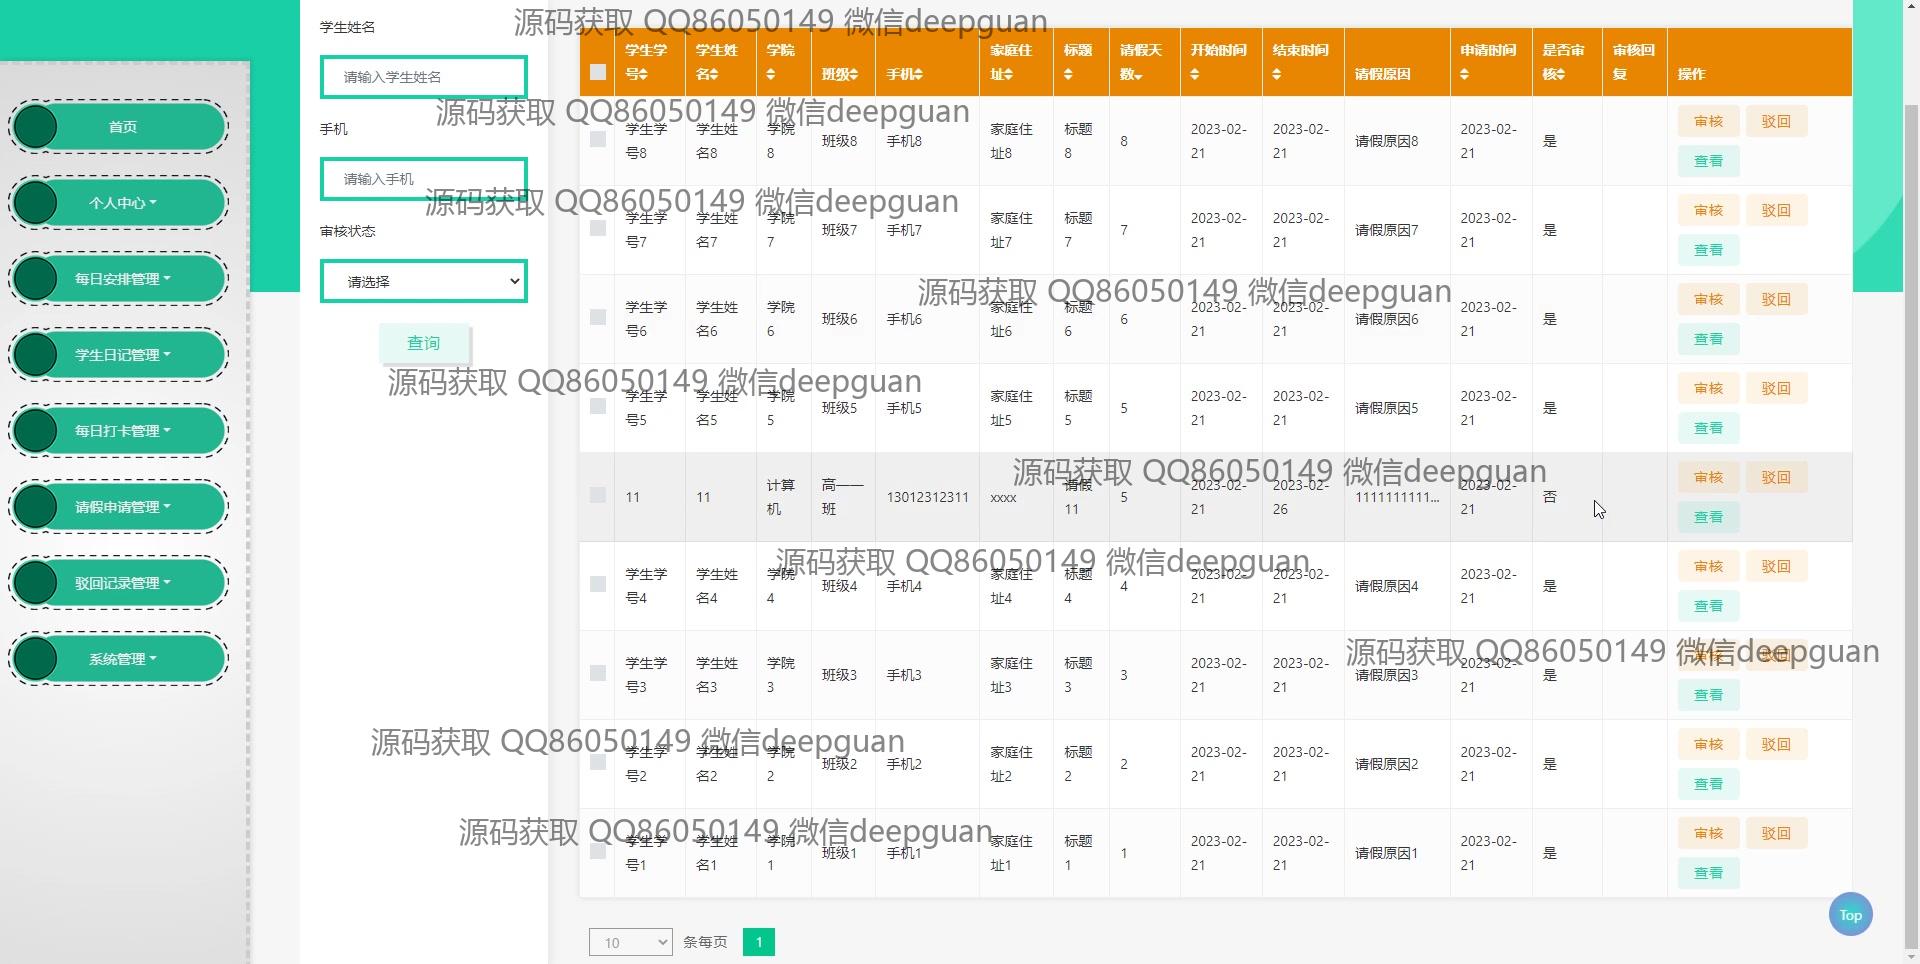The height and width of the screenshot is (964, 1920).
Task: Click the 查询 search button
Action: 423,343
